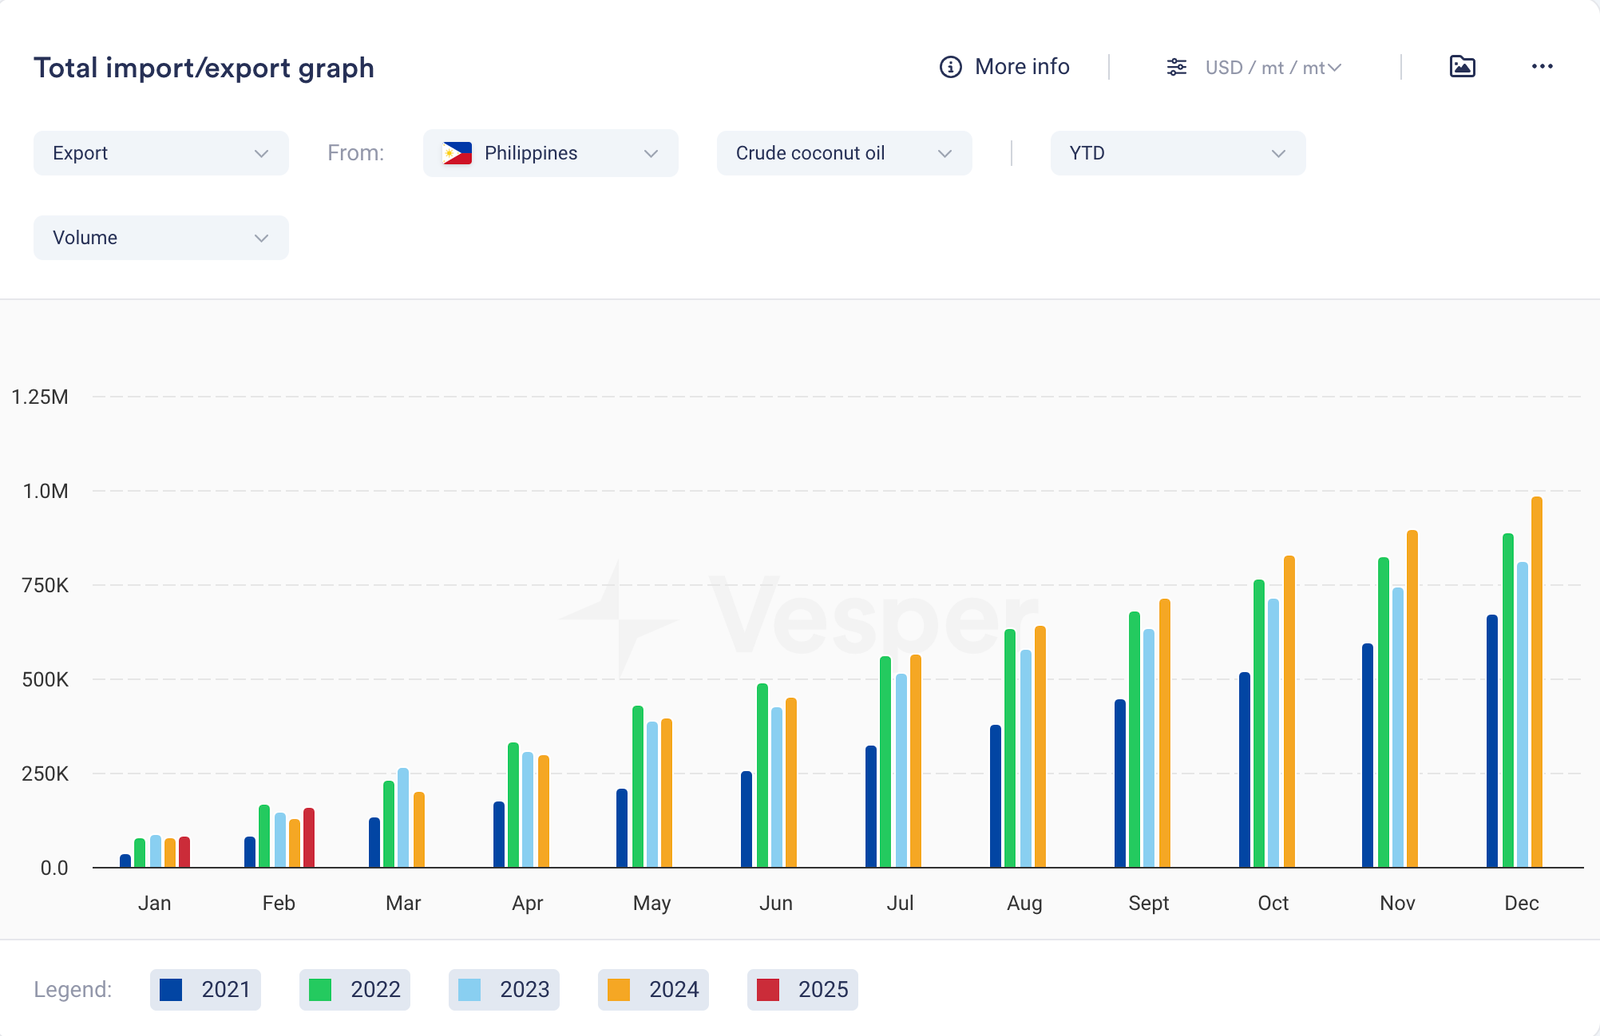Click the More info circle icon
Screen dimensions: 1600x1036
tap(950, 67)
